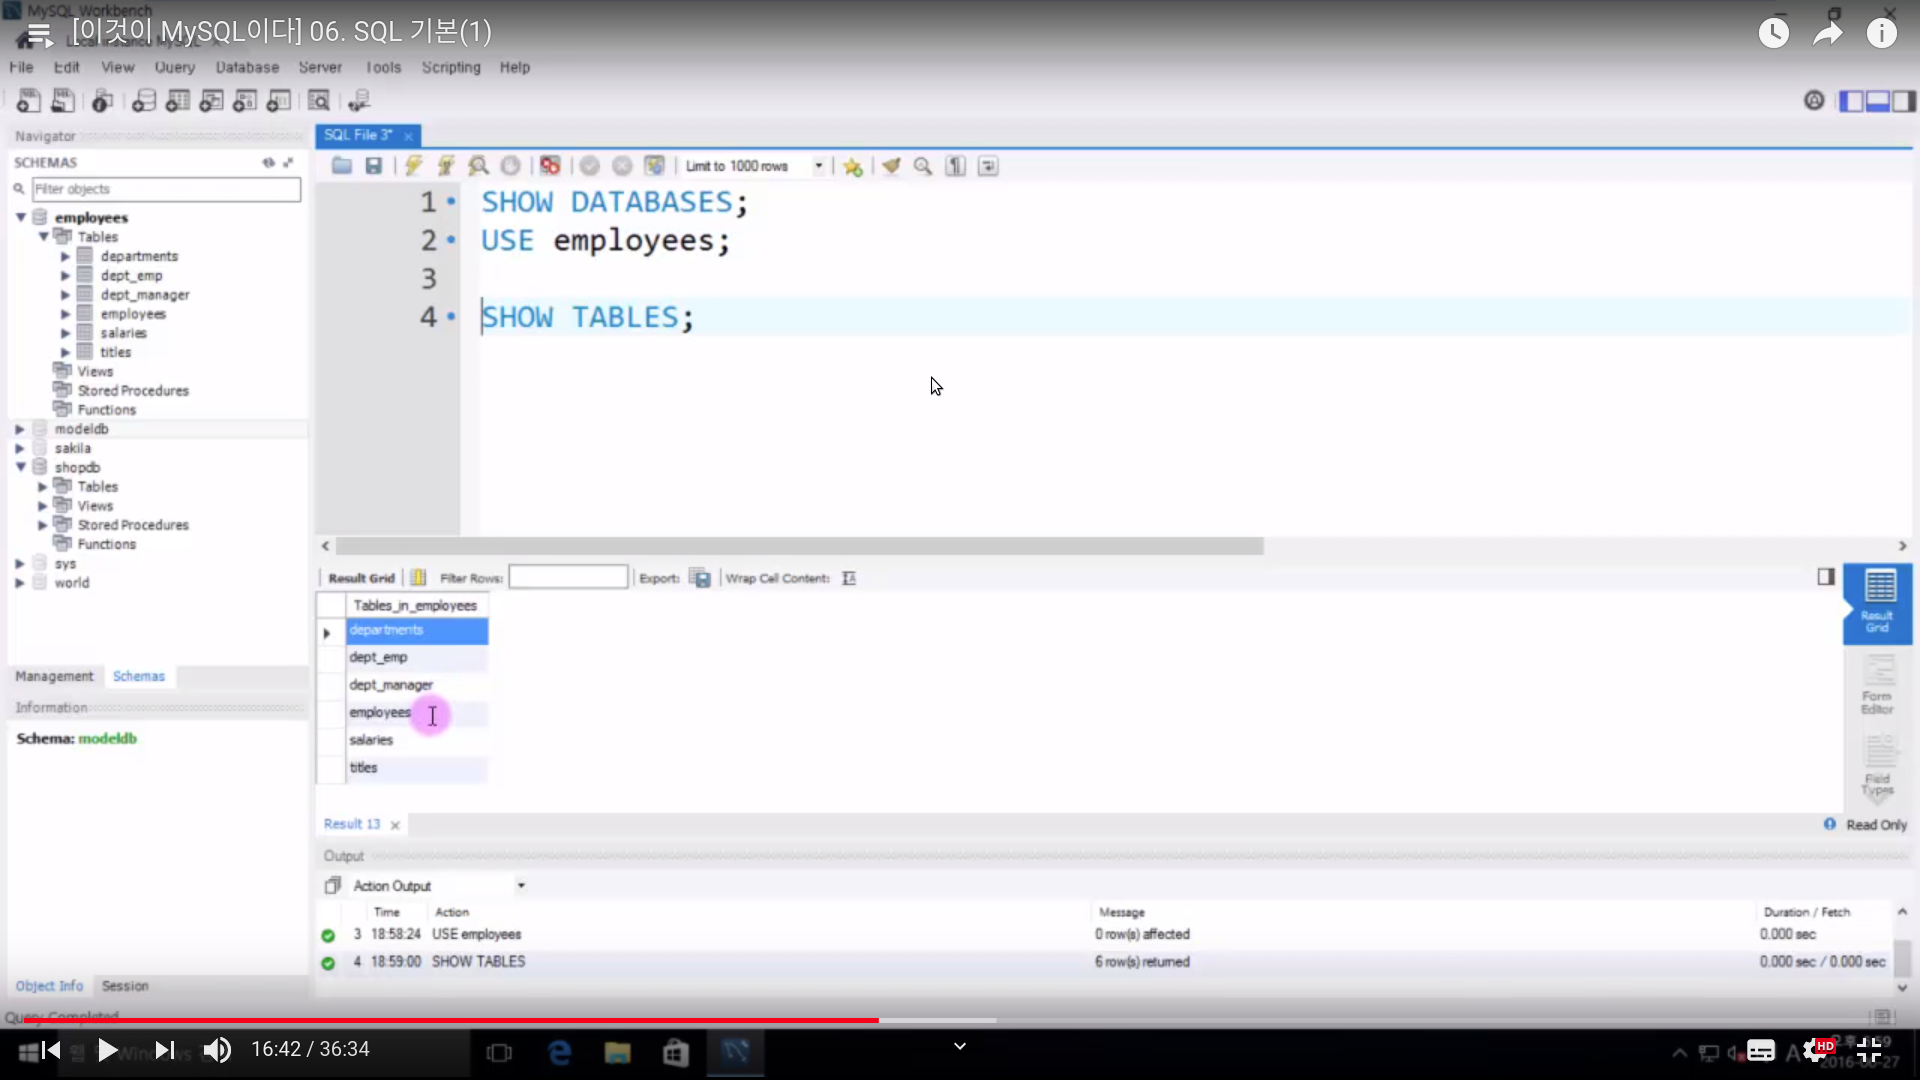Close the Result 13 tab
The height and width of the screenshot is (1080, 1920).
[x=395, y=825]
